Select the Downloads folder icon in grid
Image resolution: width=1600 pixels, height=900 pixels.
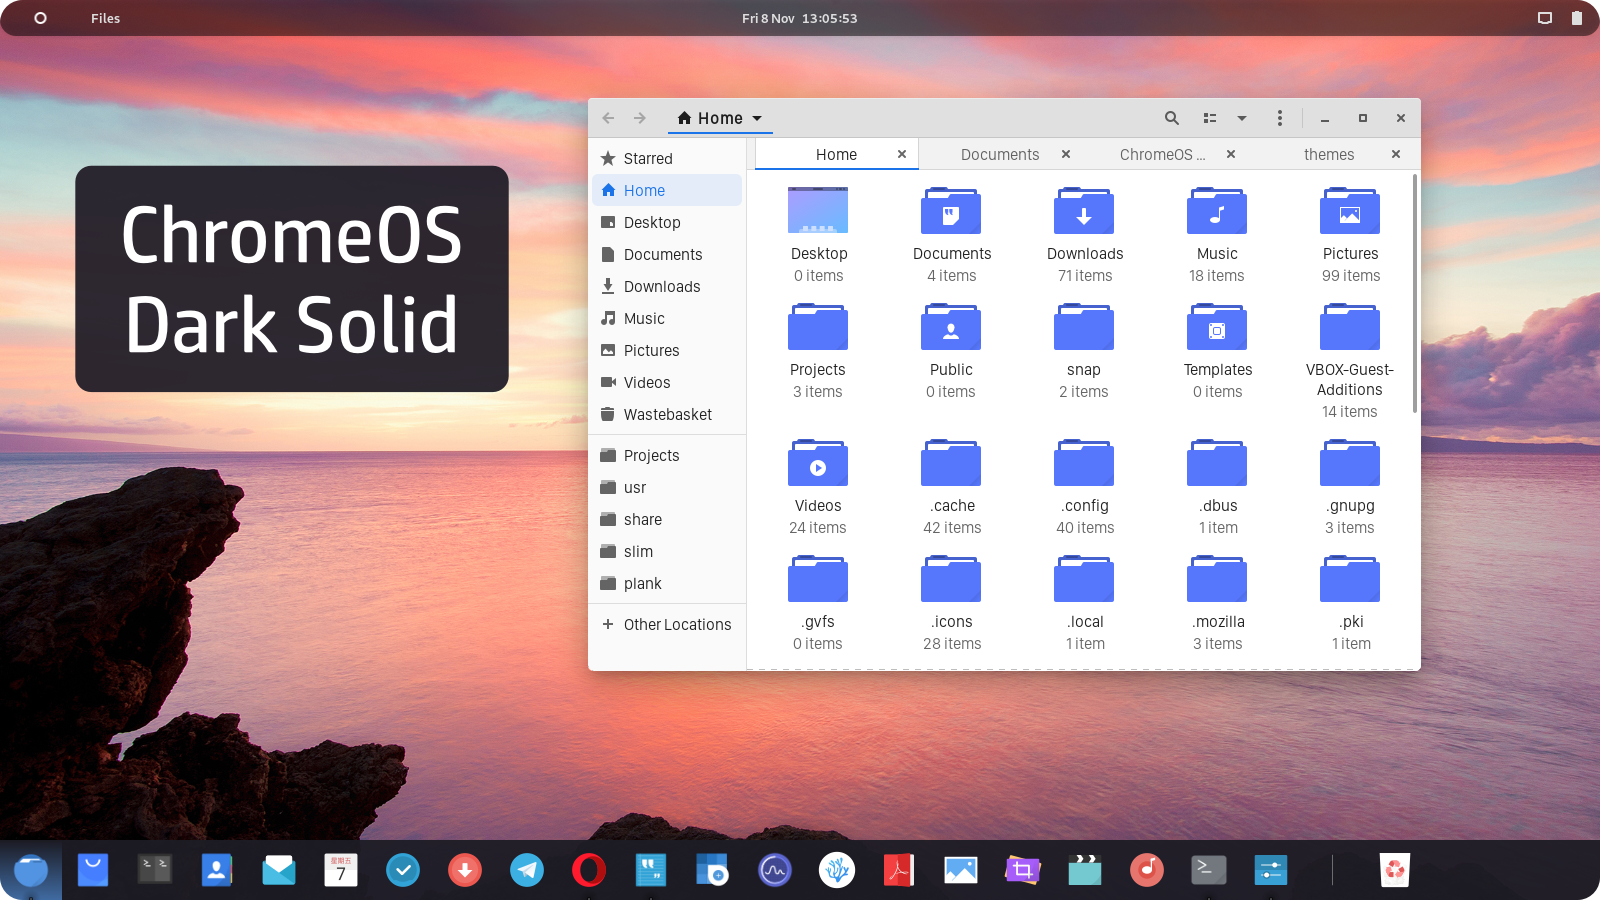coord(1084,210)
